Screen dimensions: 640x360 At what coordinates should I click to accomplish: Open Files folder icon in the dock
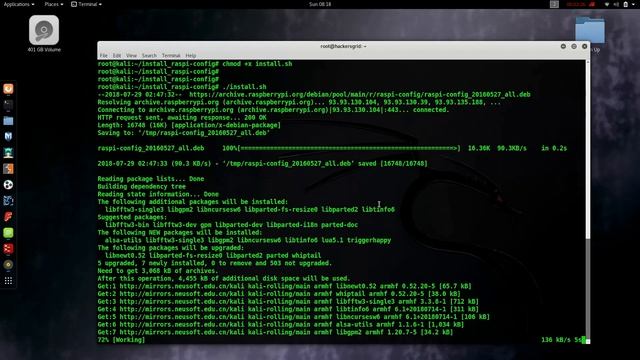point(8,121)
